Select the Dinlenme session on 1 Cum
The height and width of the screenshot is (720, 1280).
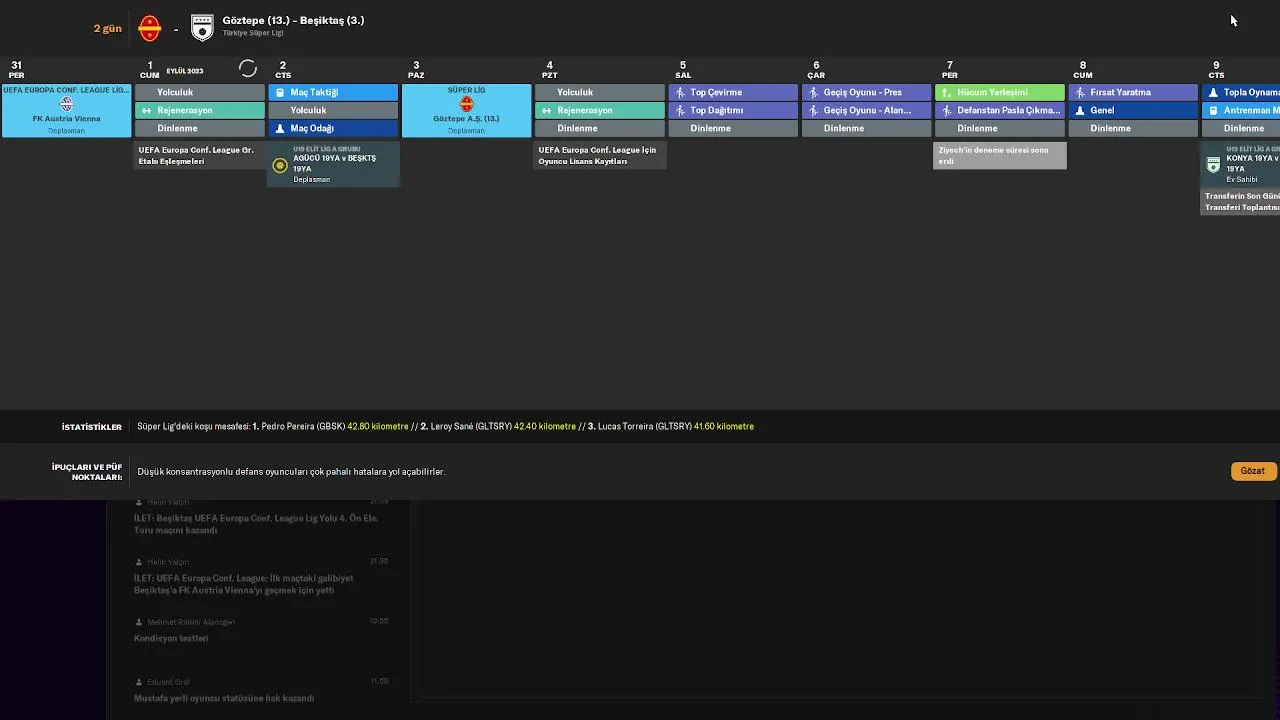pyautogui.click(x=200, y=128)
